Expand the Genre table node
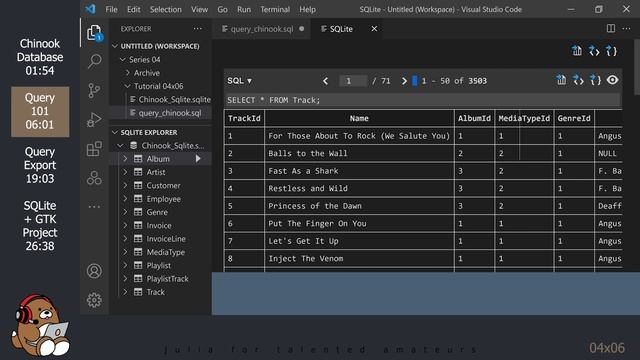 click(x=125, y=212)
